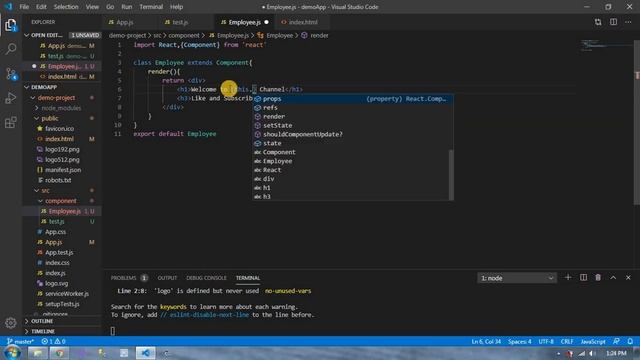
Task: Click the Windows Start button
Action: pyautogui.click(x=12, y=353)
